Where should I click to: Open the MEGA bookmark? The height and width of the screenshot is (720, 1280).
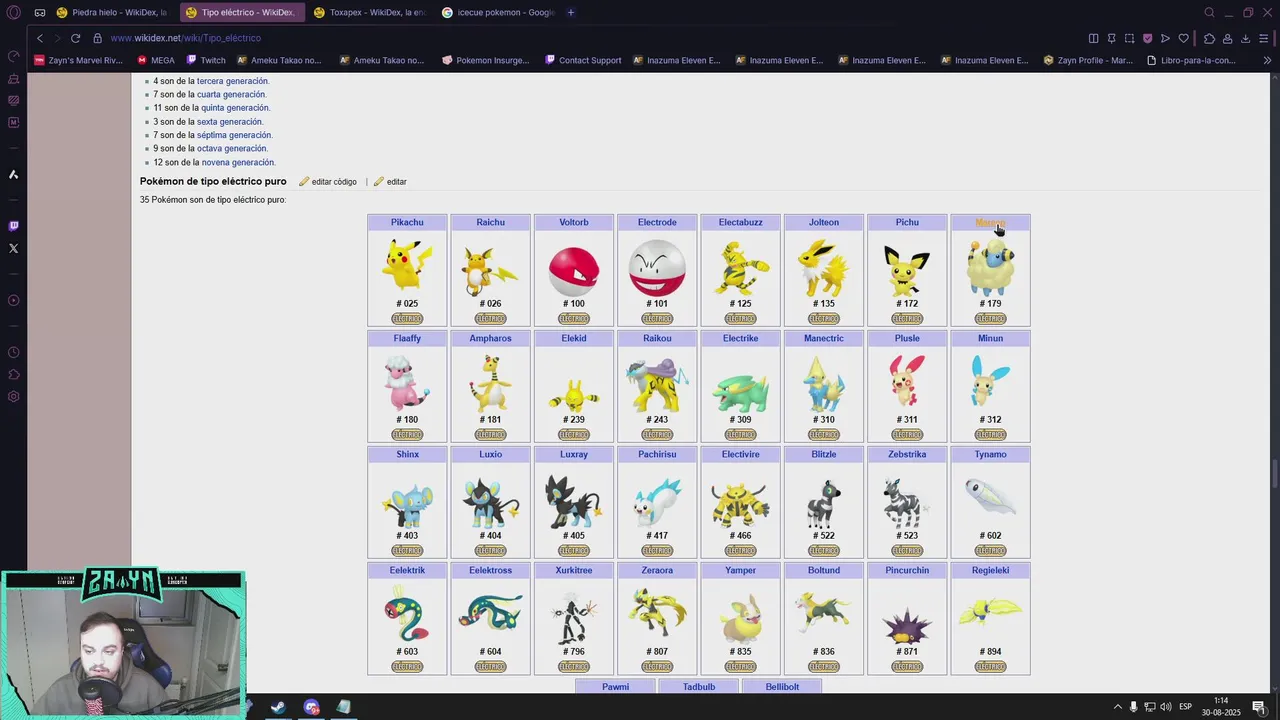pos(155,60)
